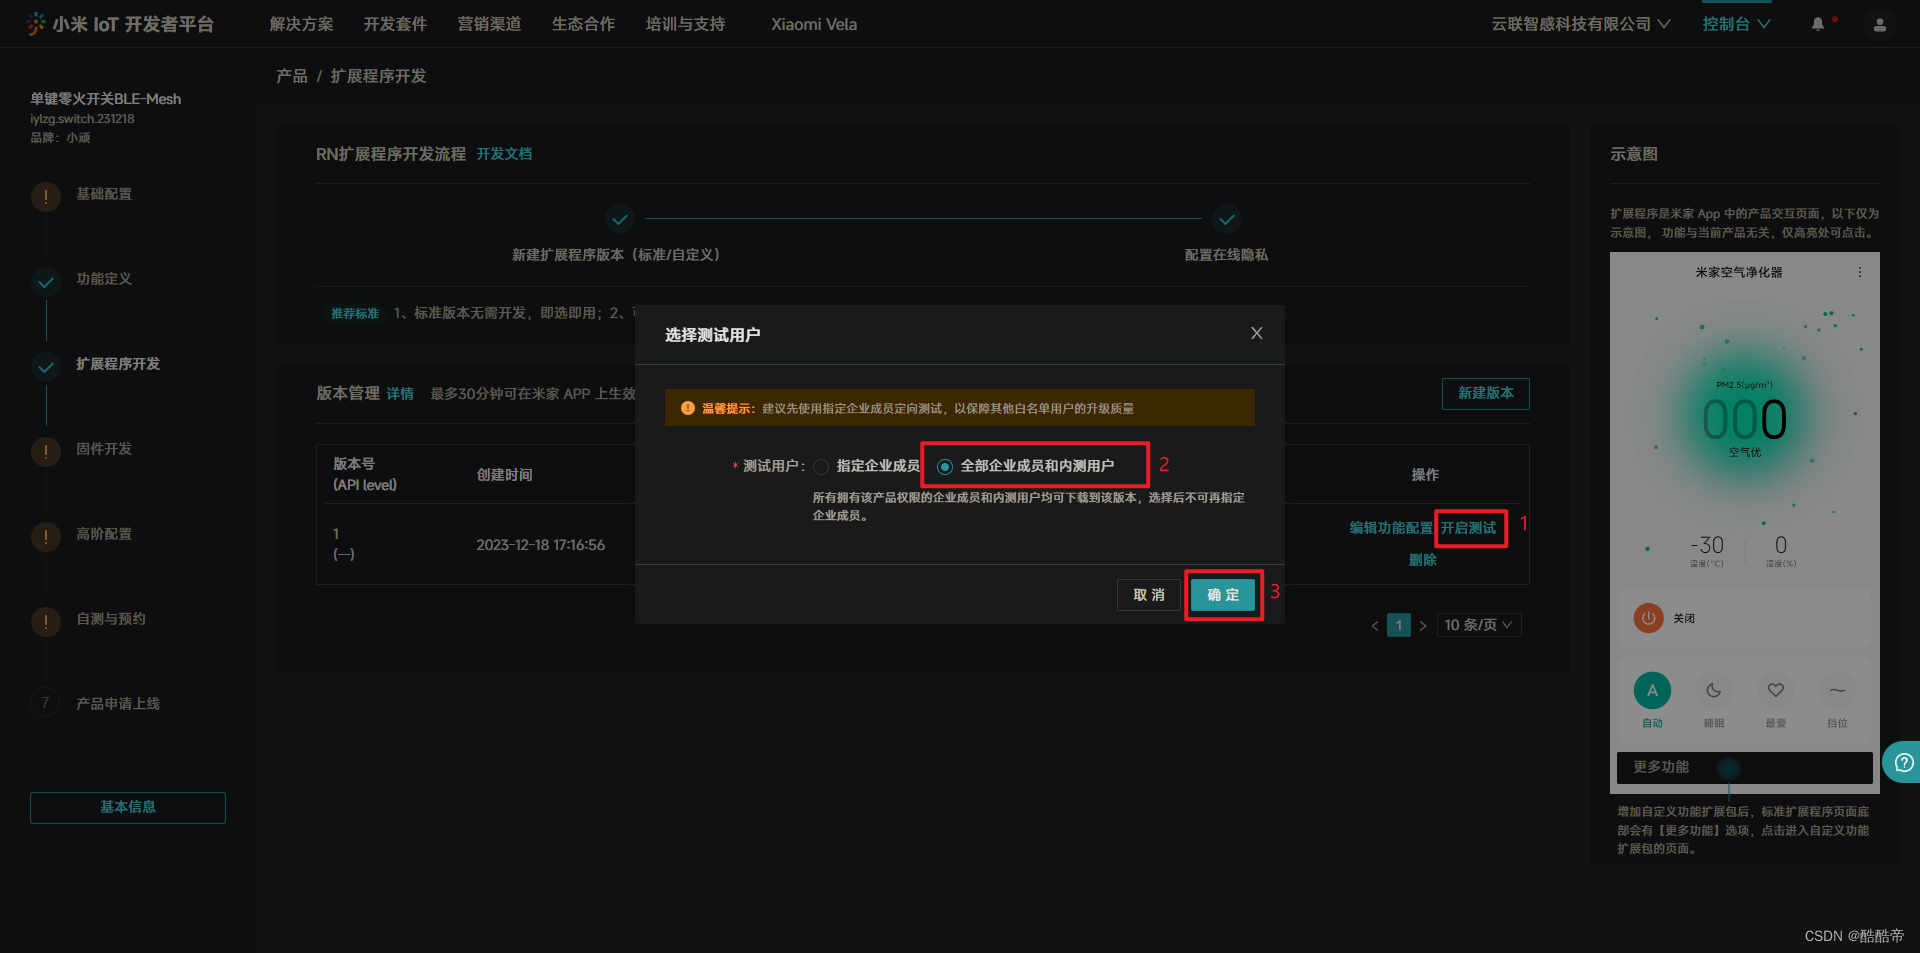Click the 新建版本 button

click(x=1486, y=393)
